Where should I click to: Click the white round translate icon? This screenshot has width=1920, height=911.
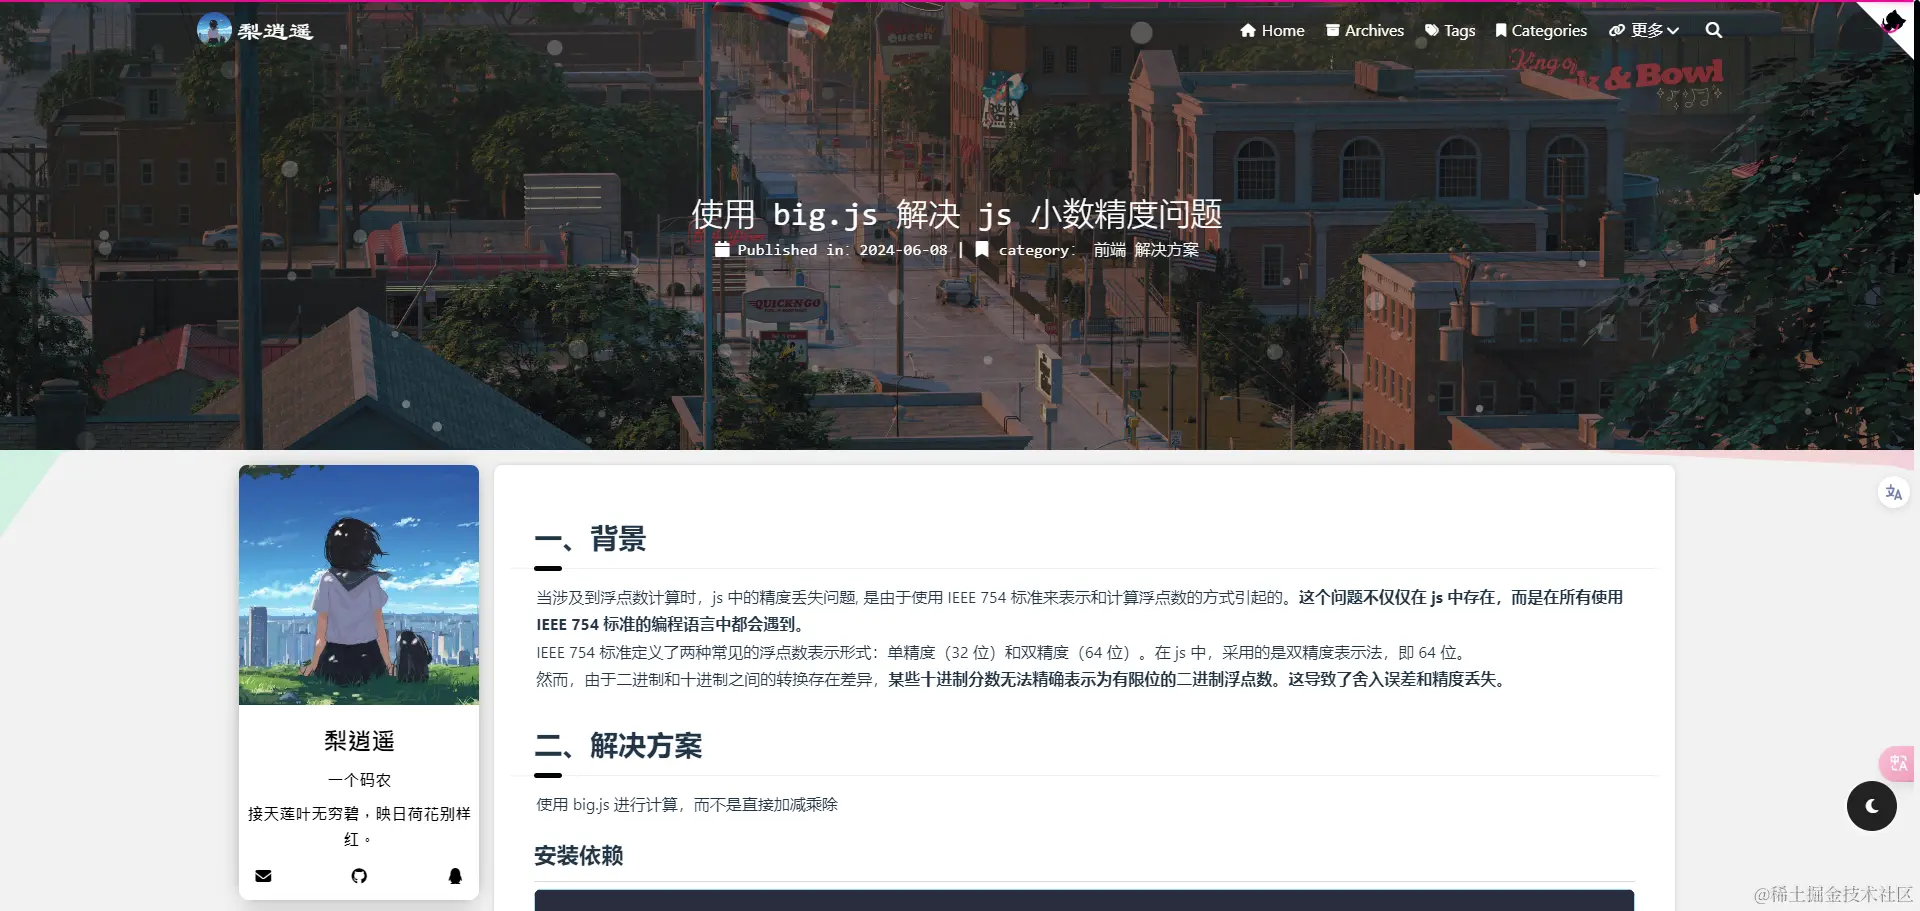point(1893,493)
